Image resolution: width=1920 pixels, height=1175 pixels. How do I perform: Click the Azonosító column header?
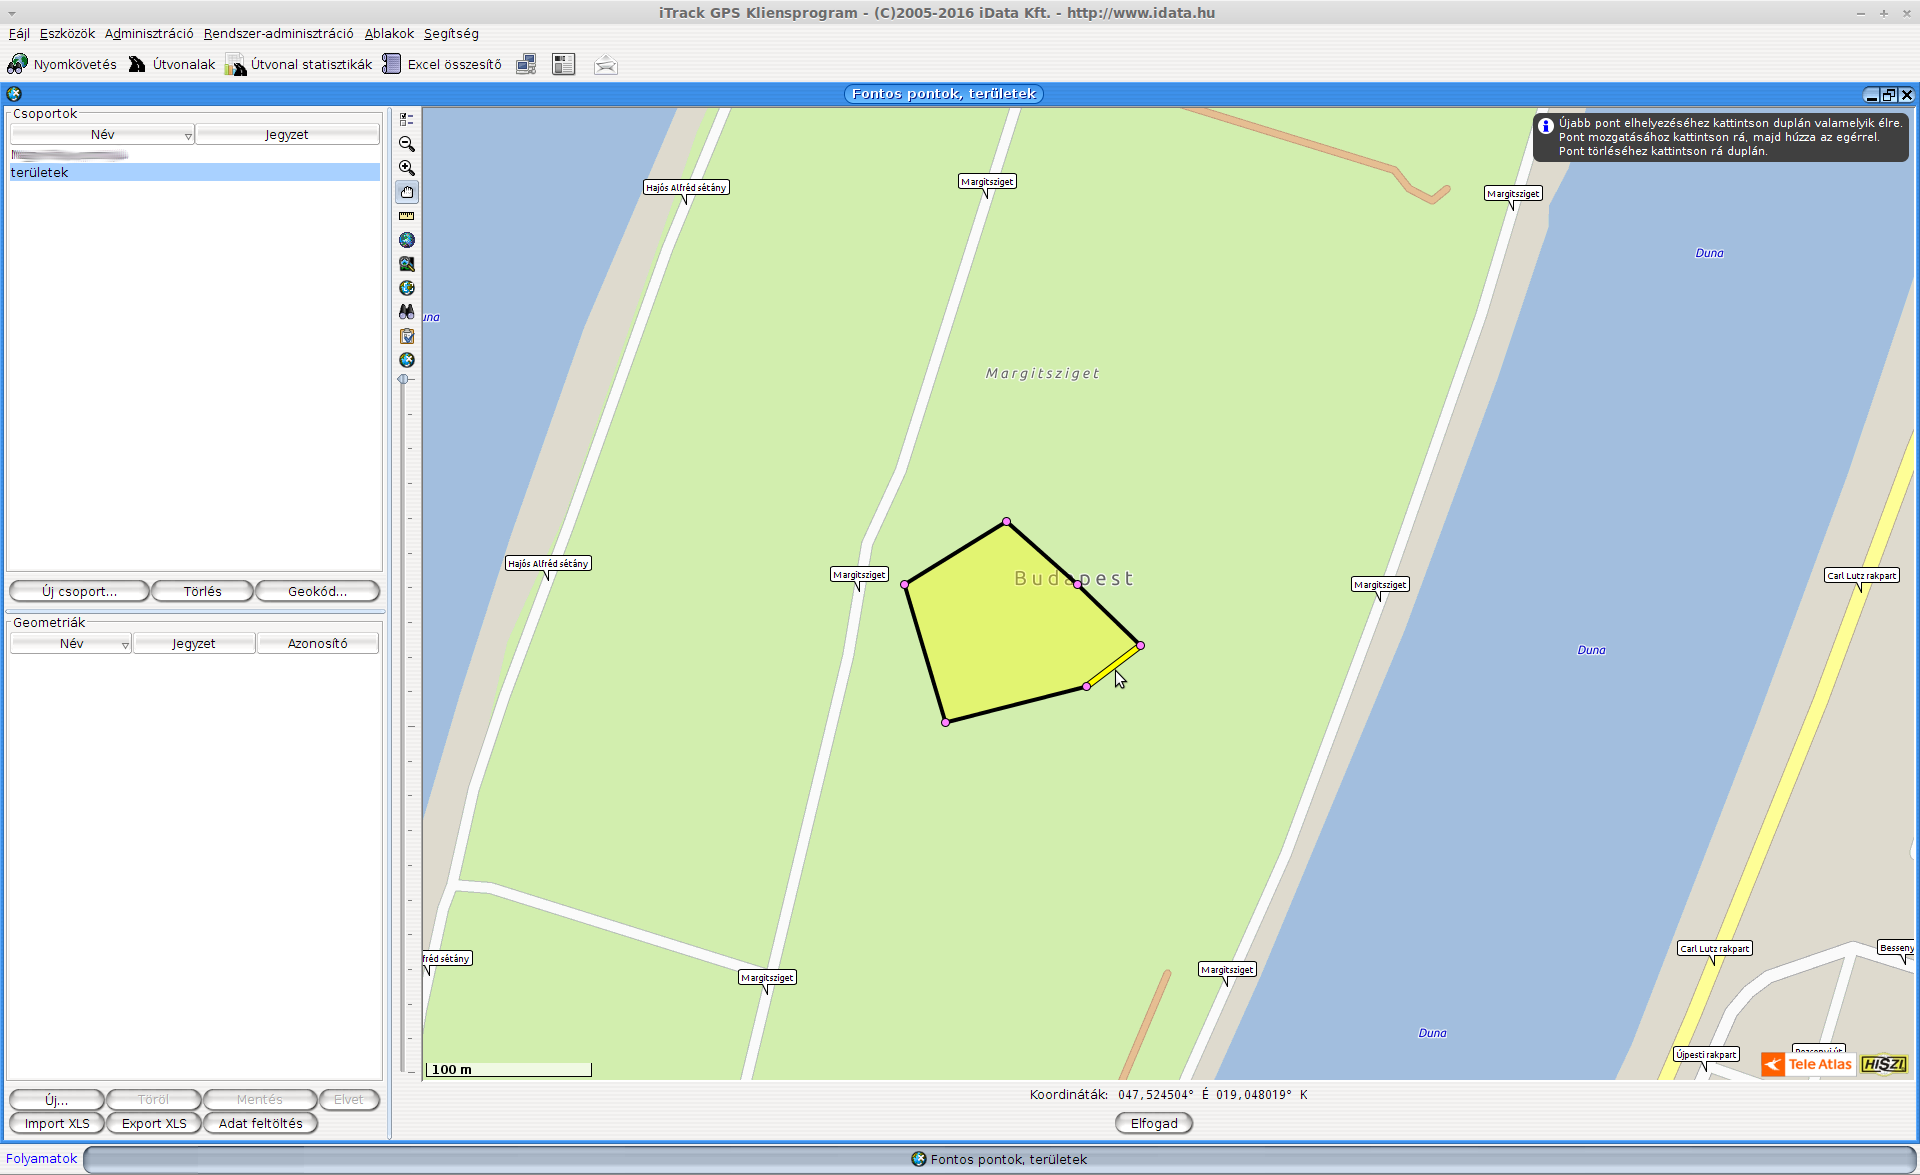(x=317, y=643)
